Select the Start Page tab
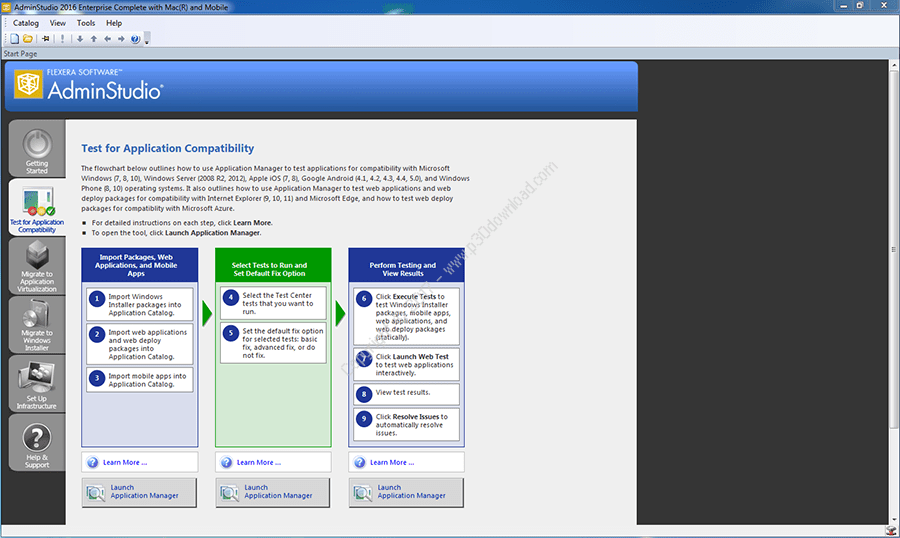The height and width of the screenshot is (538, 900). 20,53
